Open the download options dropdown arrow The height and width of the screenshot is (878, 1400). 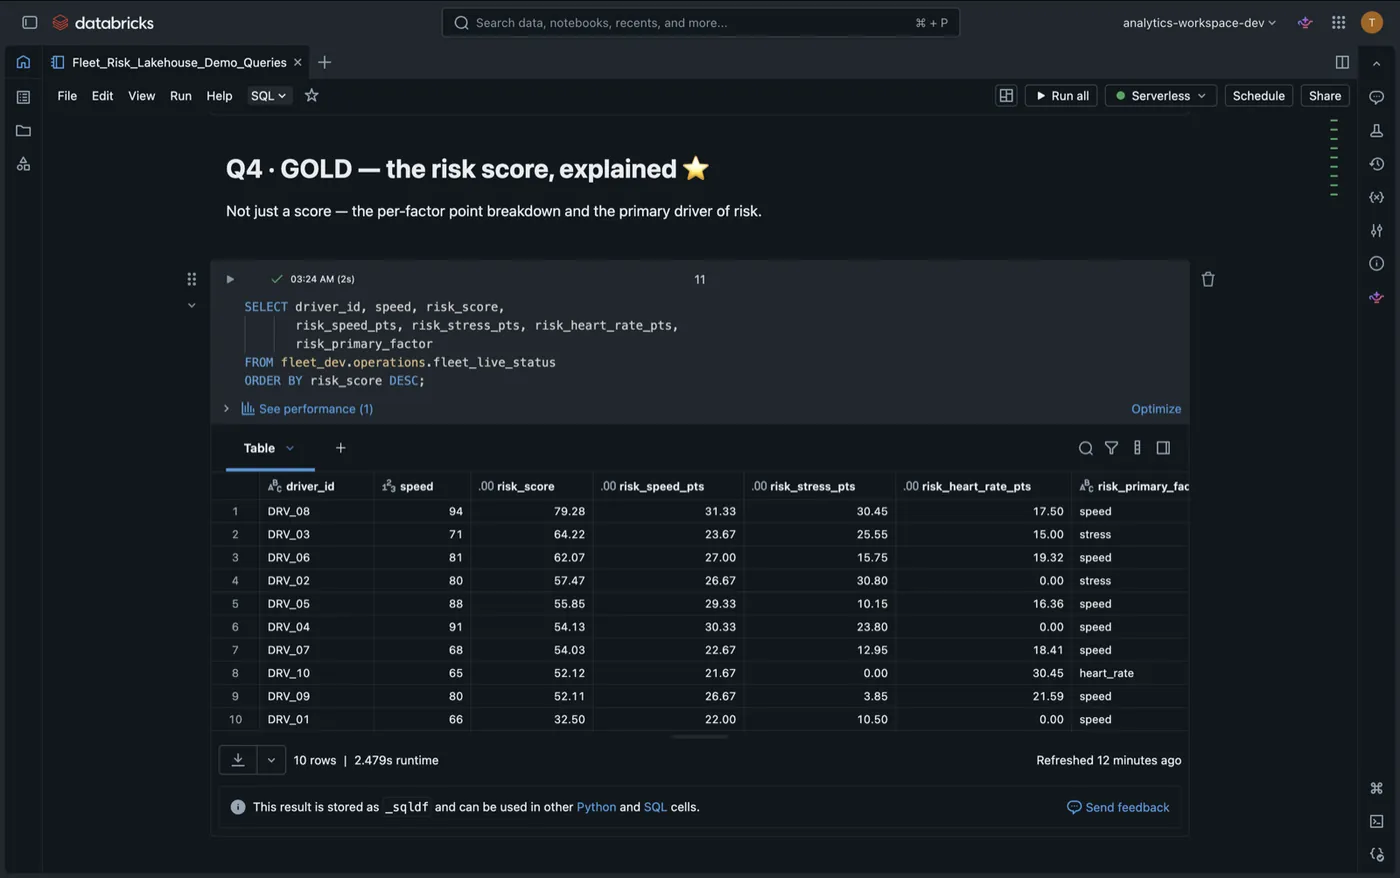(x=271, y=760)
